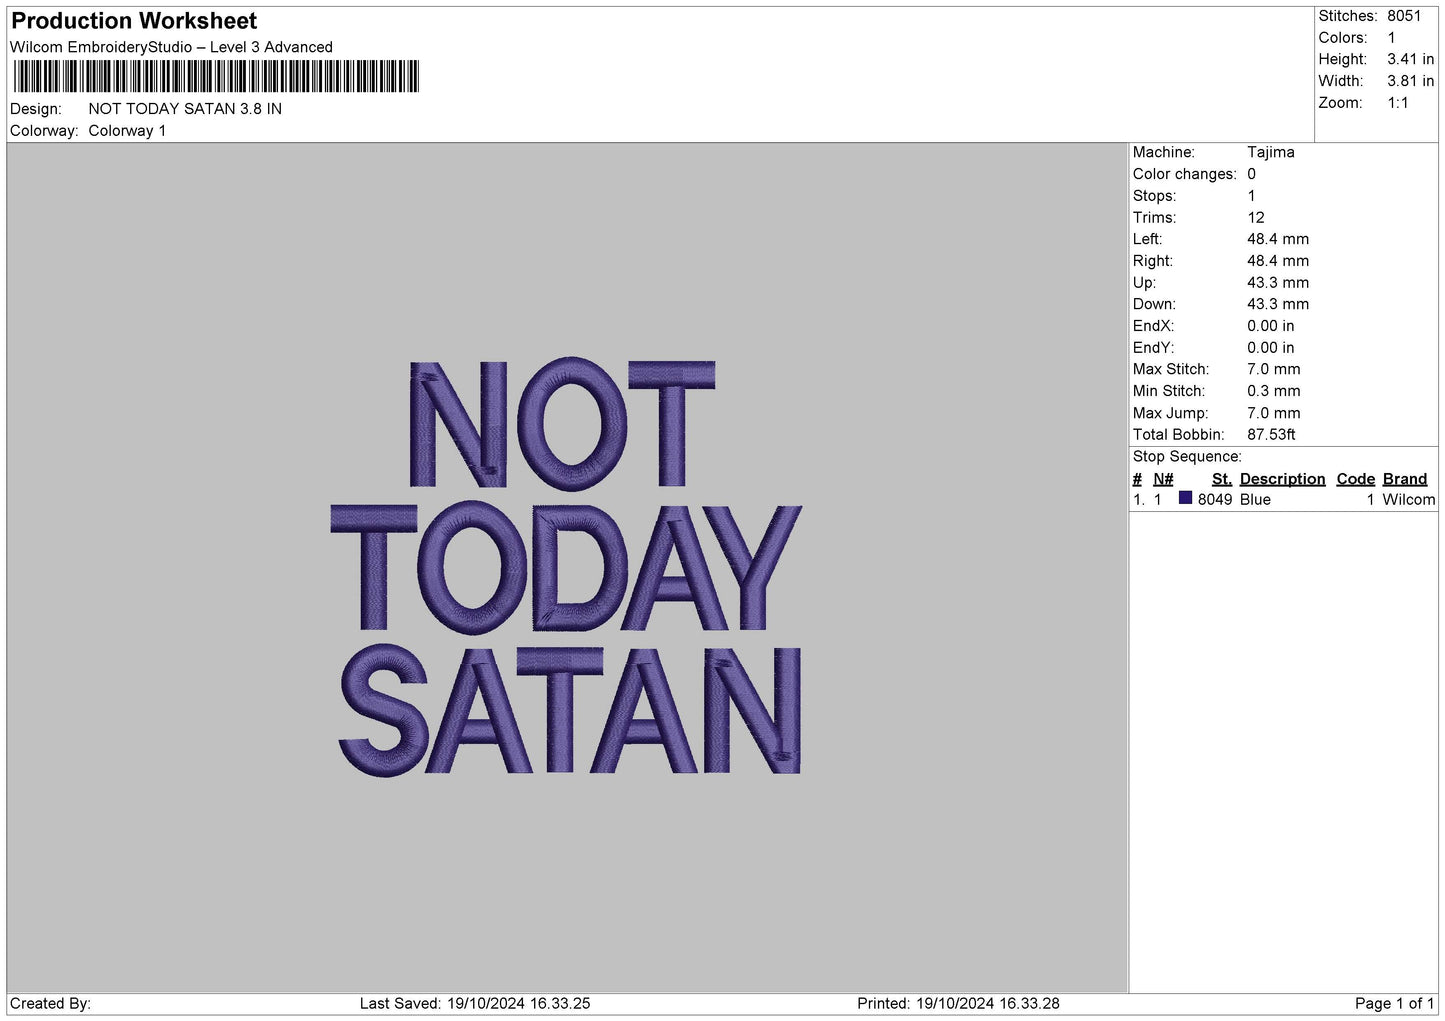Click the Description column header

1282,479
